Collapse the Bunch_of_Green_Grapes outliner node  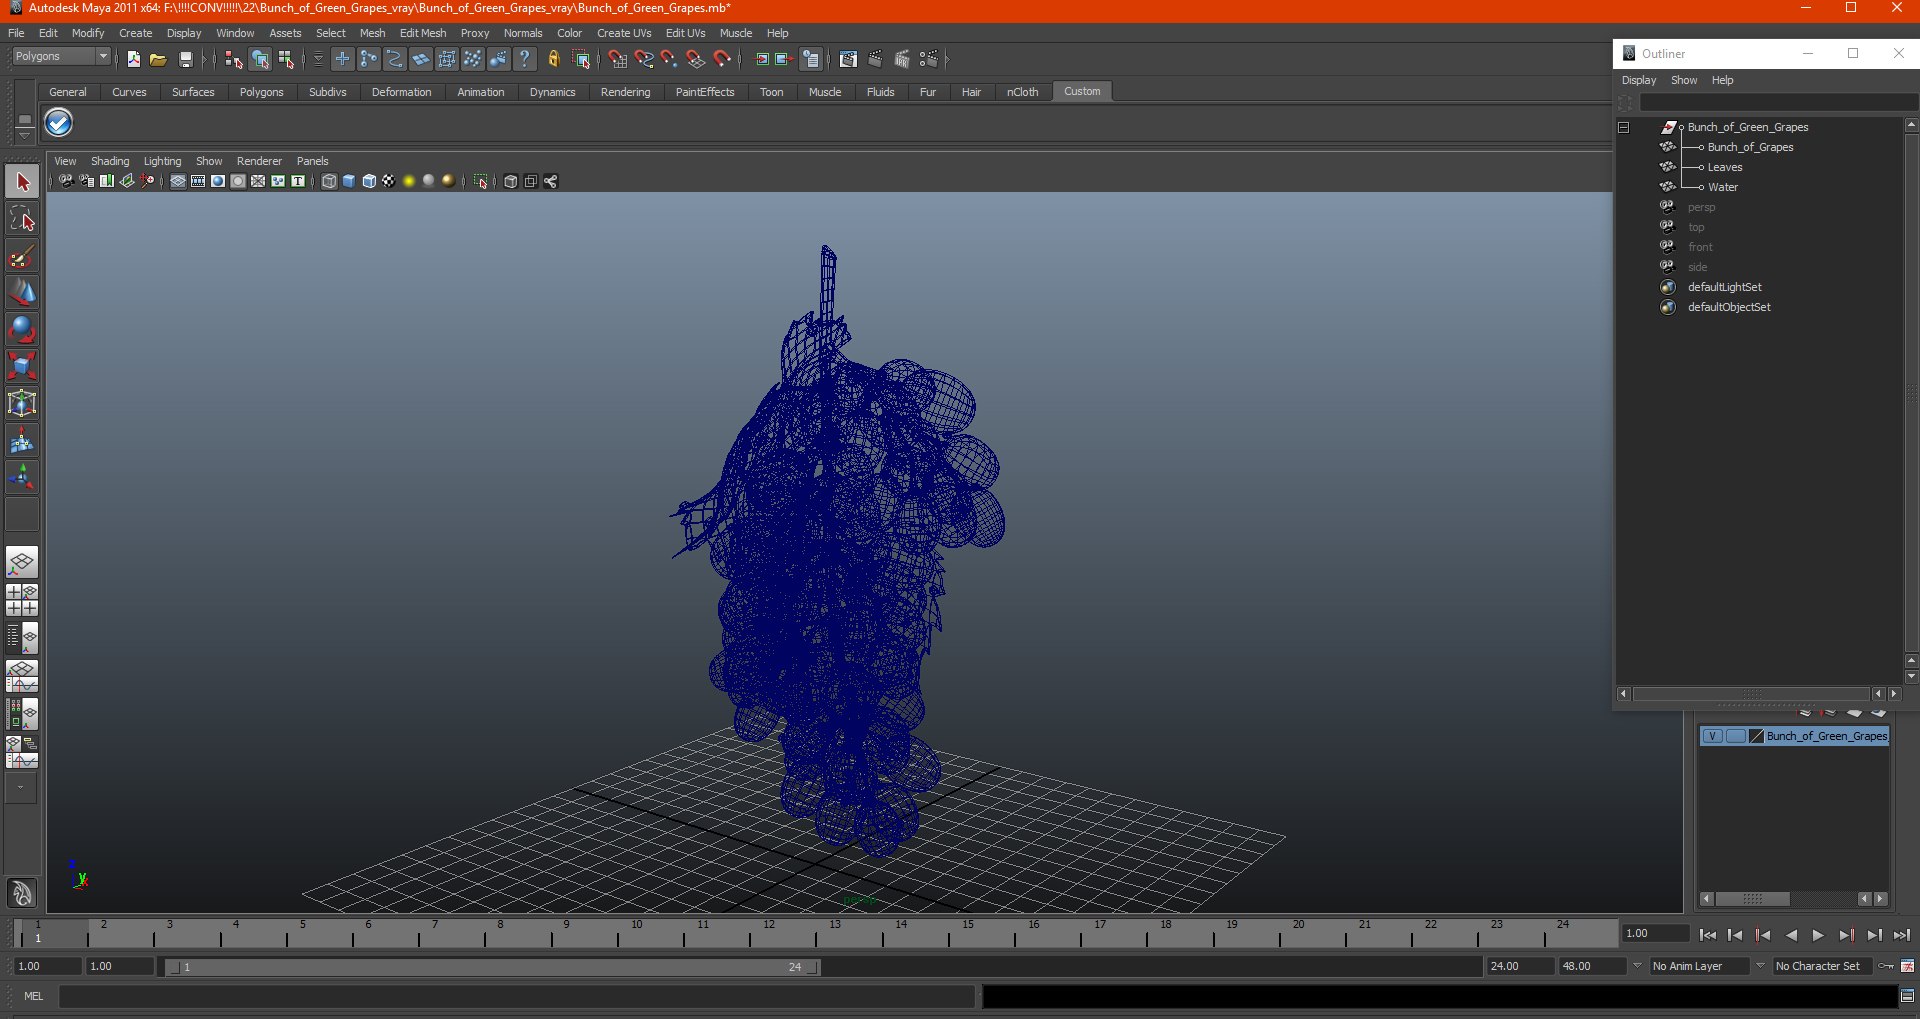pyautogui.click(x=1624, y=127)
